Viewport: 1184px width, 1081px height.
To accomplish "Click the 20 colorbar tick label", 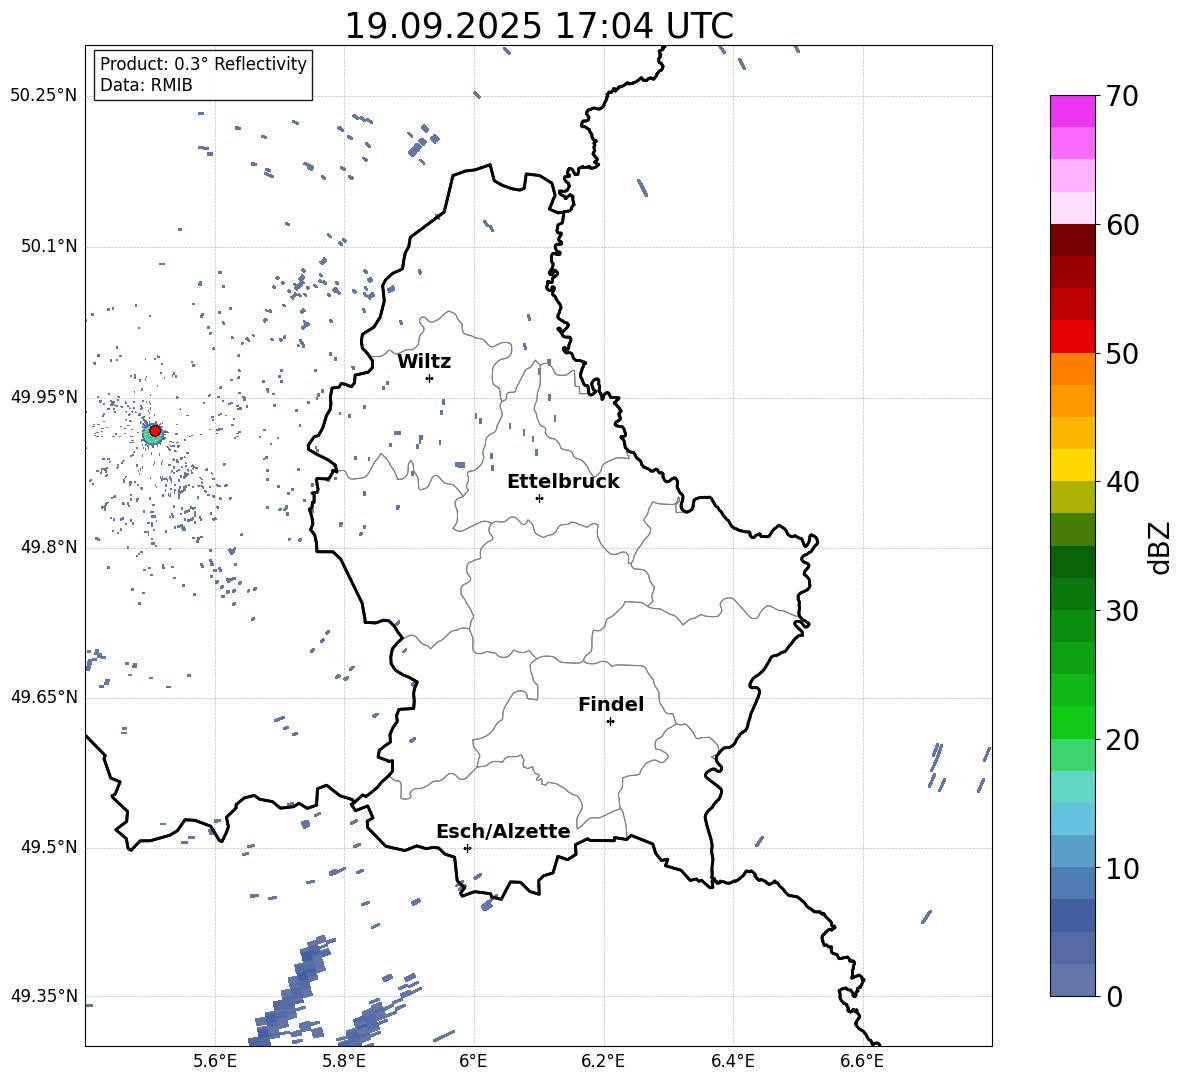I will [1123, 740].
